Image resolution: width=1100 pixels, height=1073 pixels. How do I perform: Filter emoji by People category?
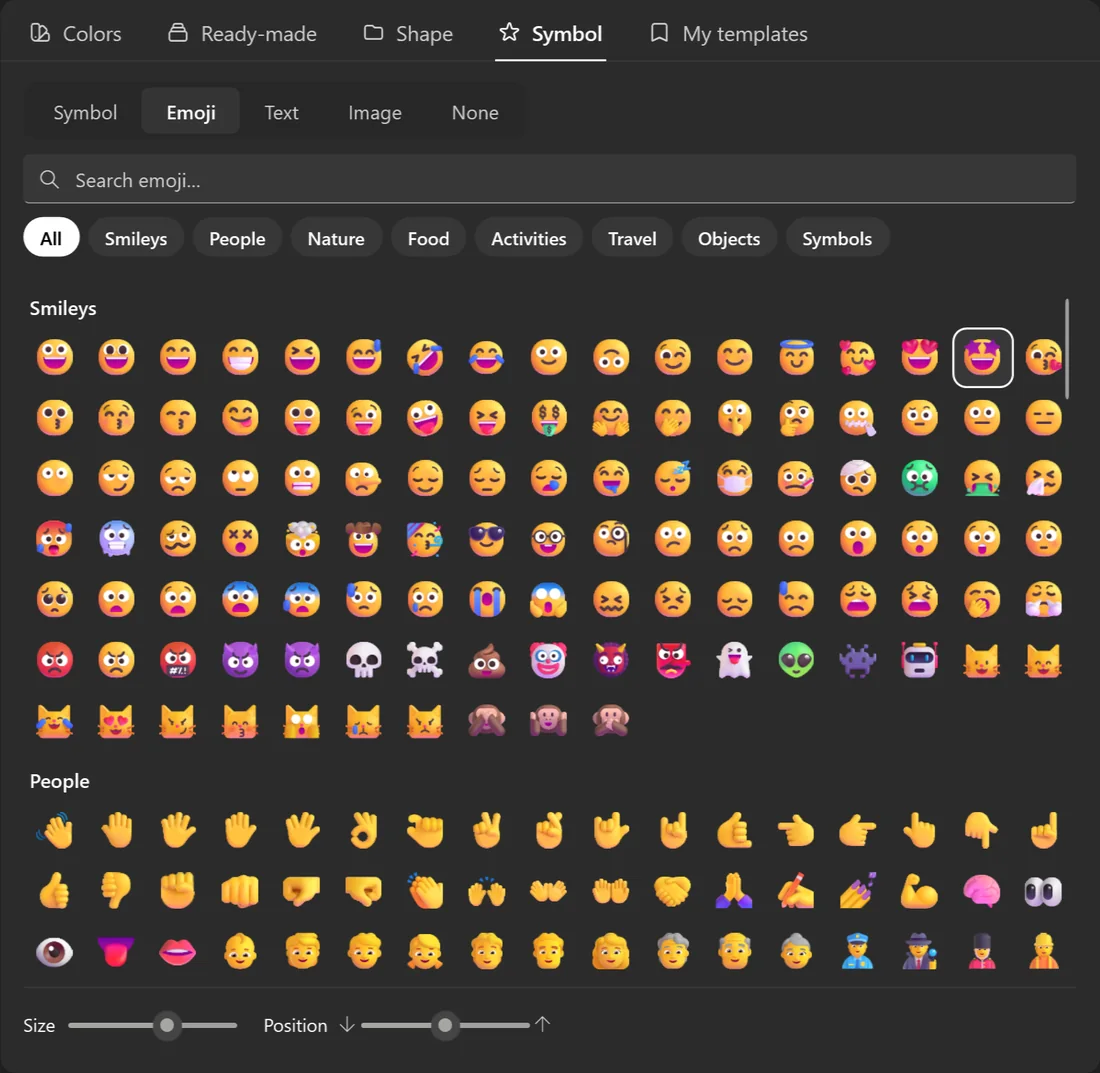tap(237, 238)
